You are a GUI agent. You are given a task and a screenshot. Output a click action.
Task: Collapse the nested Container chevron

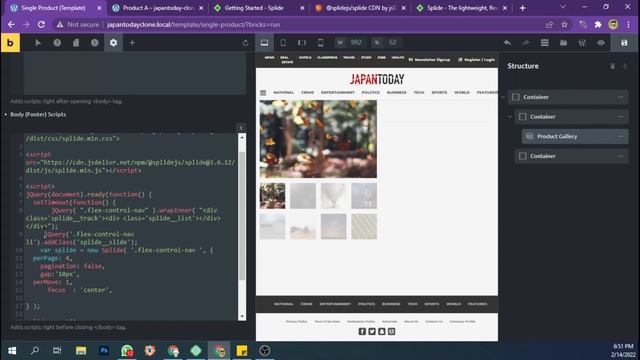(510, 117)
